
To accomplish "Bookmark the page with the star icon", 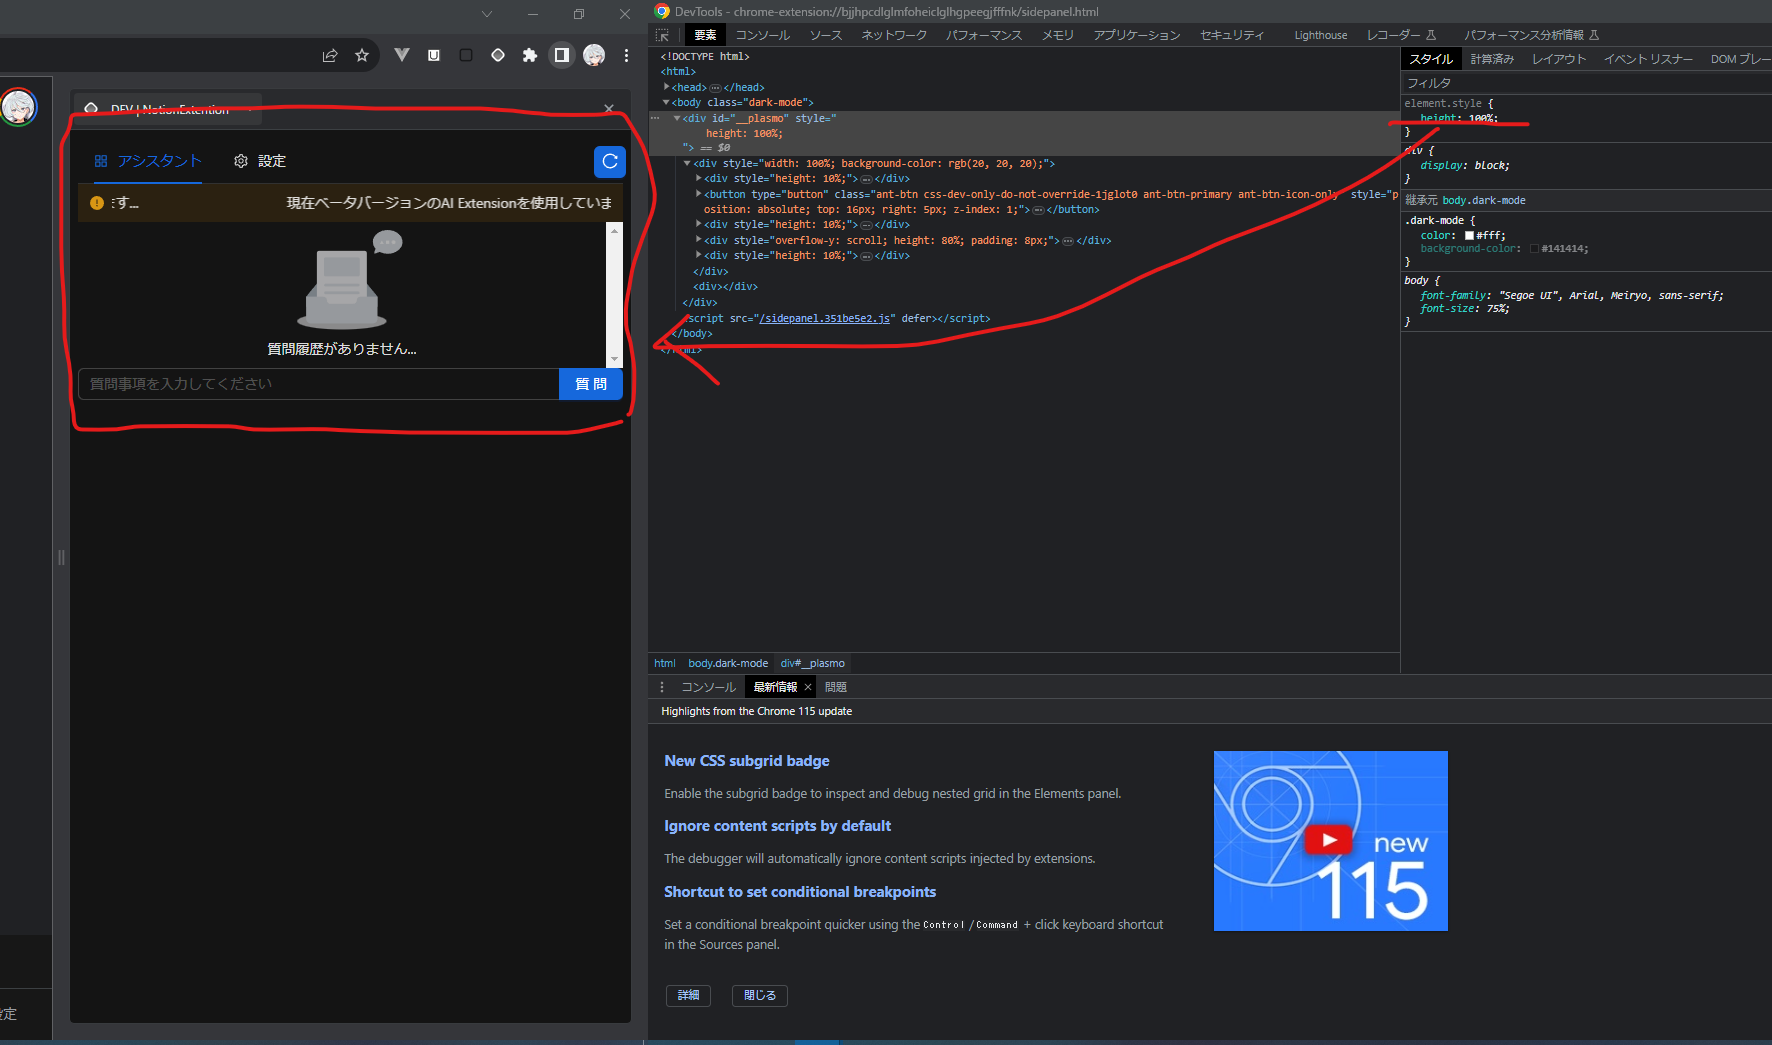I will 362,55.
